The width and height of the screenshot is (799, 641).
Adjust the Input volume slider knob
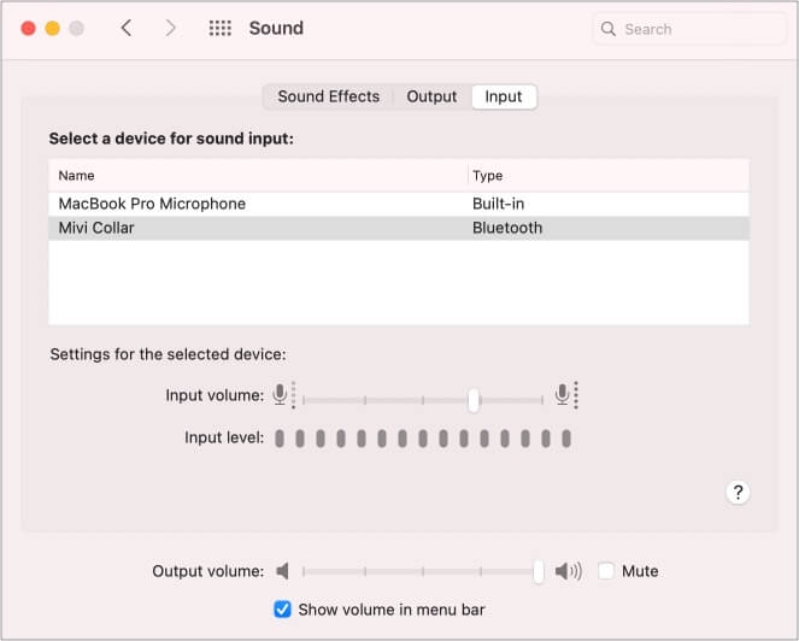474,400
